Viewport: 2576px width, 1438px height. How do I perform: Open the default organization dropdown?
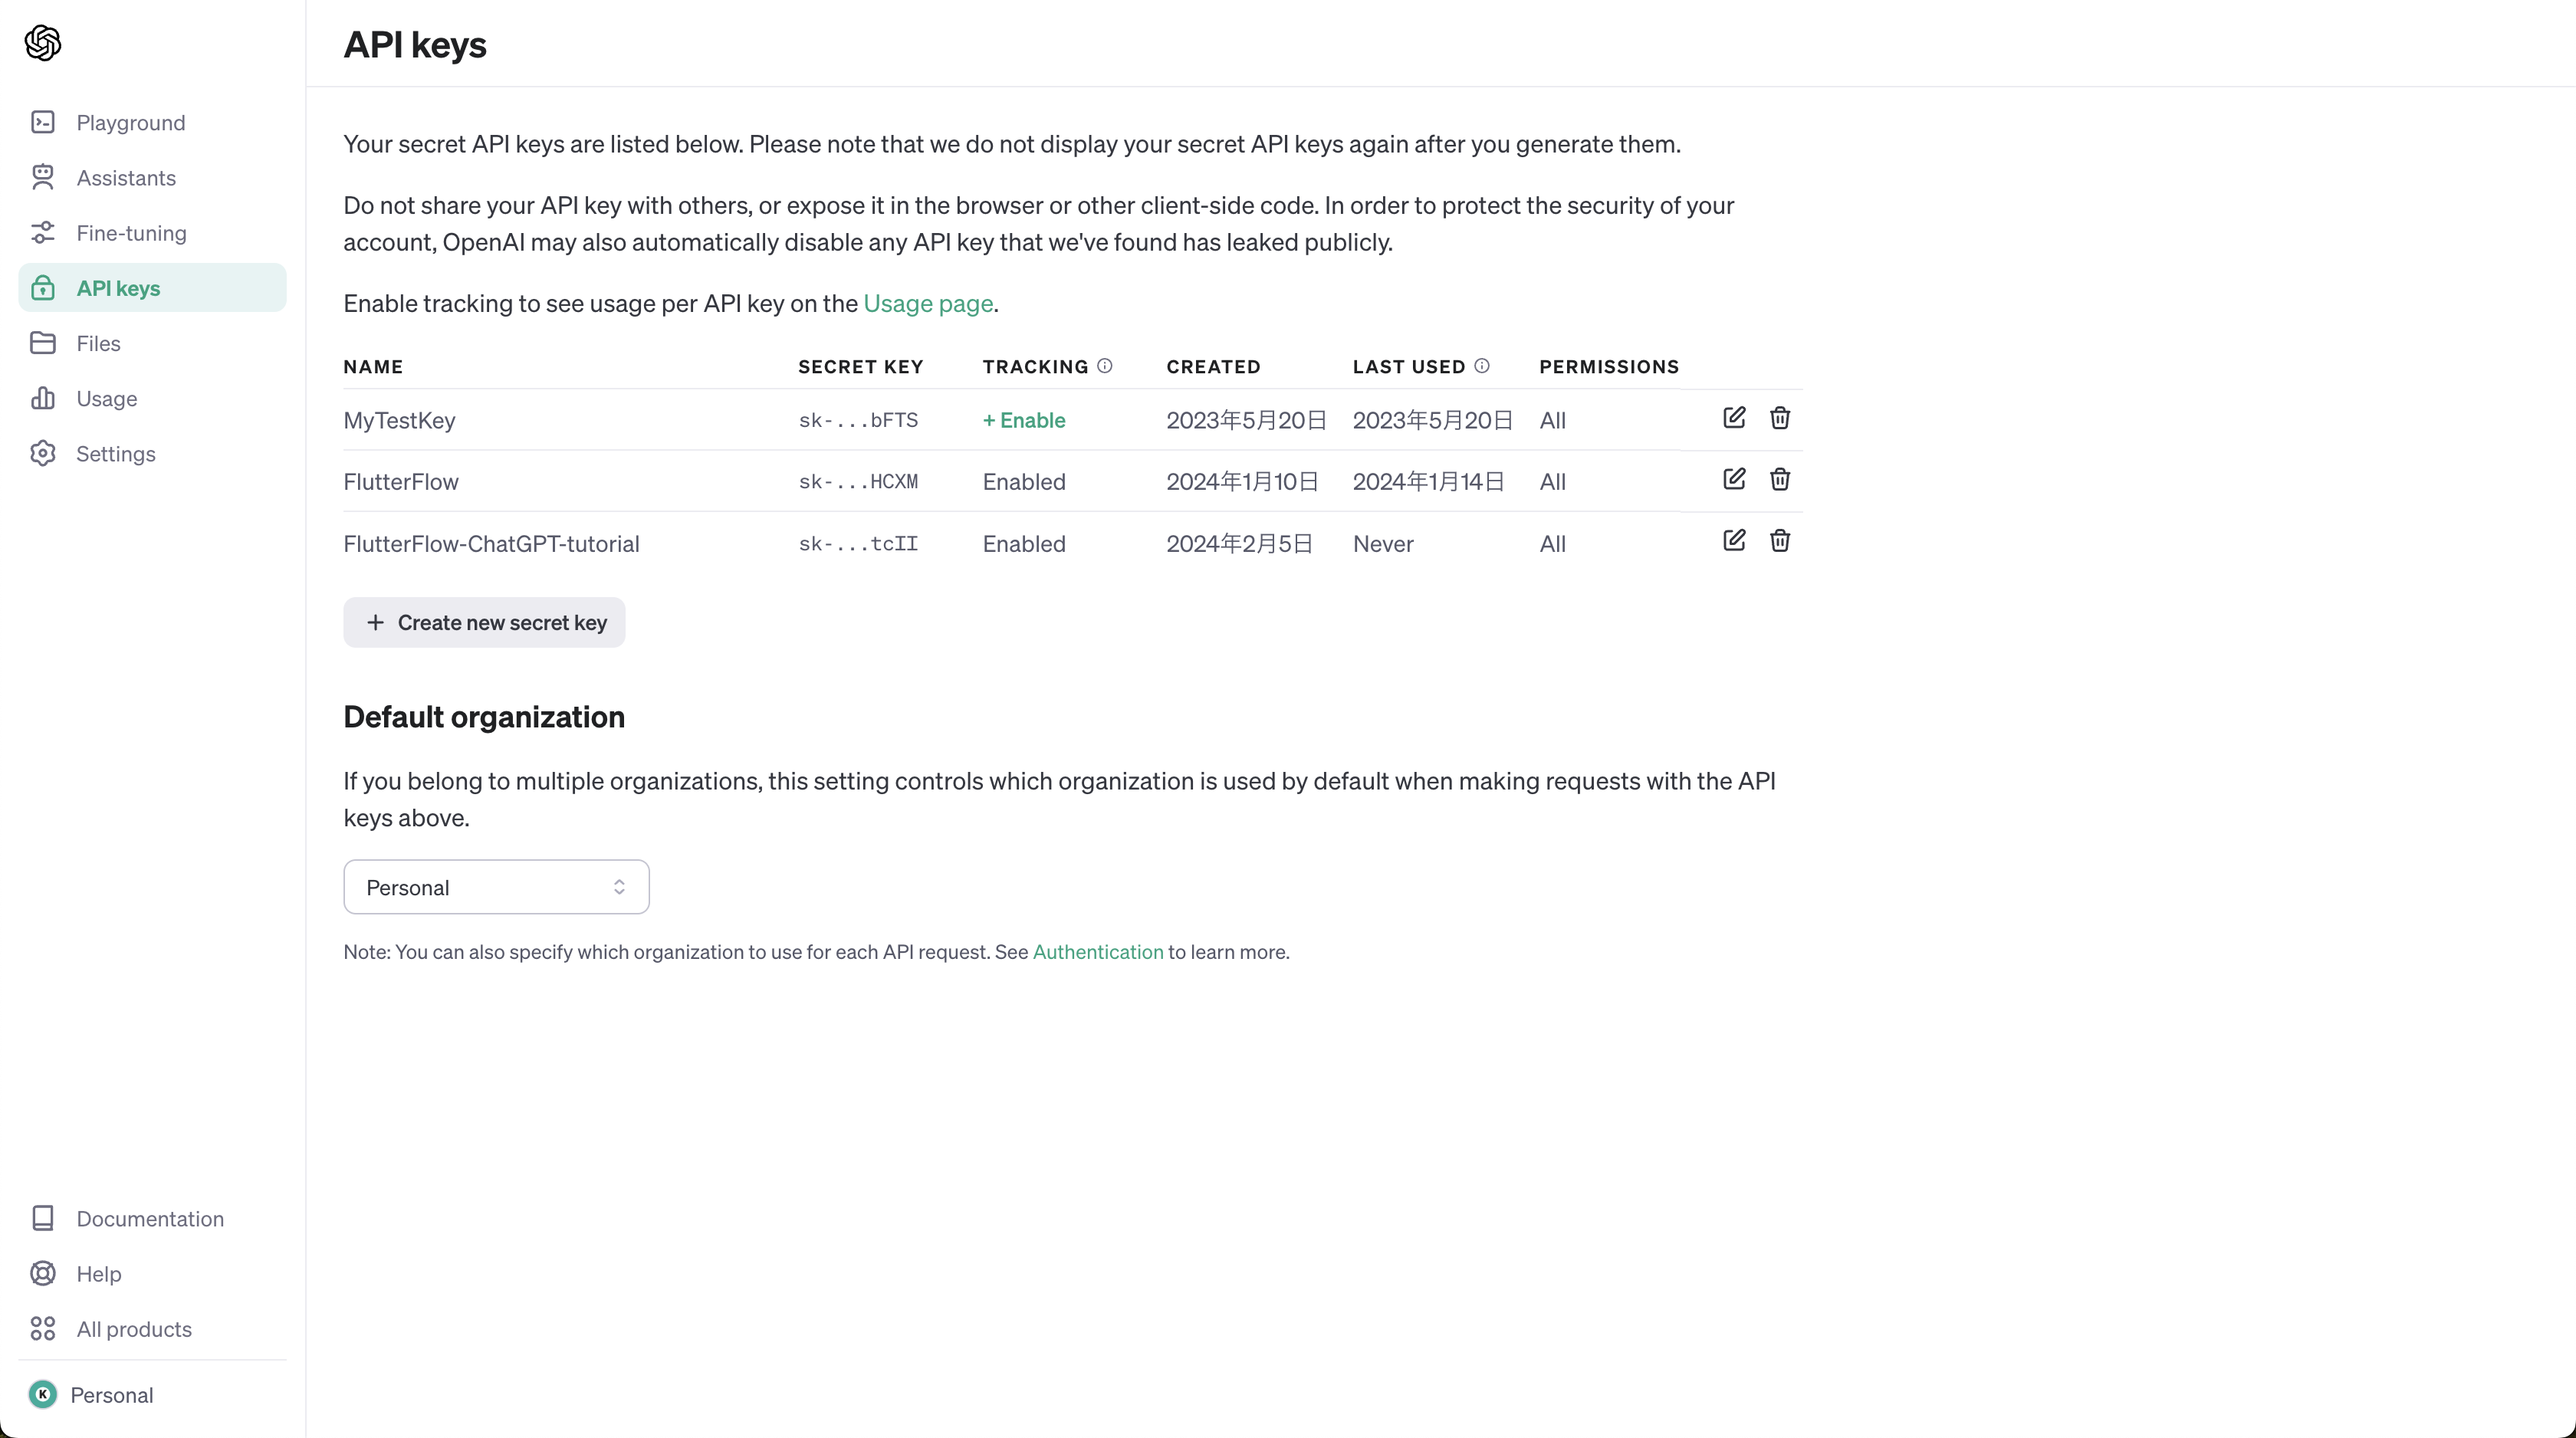pos(496,887)
